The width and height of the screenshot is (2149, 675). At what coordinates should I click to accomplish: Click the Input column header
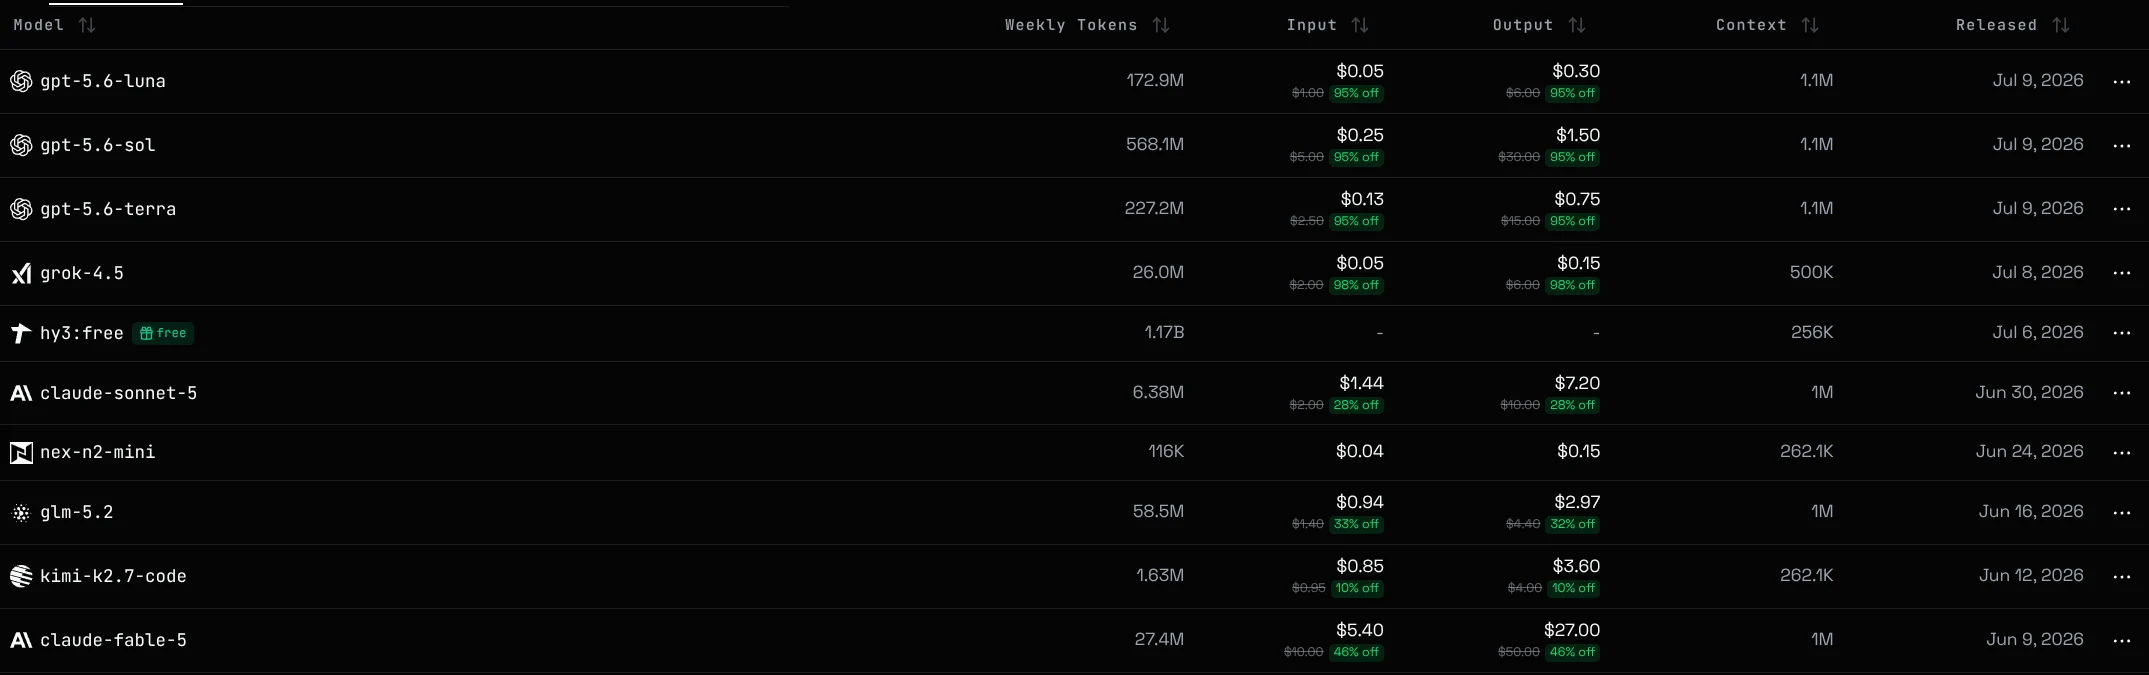click(x=1312, y=25)
